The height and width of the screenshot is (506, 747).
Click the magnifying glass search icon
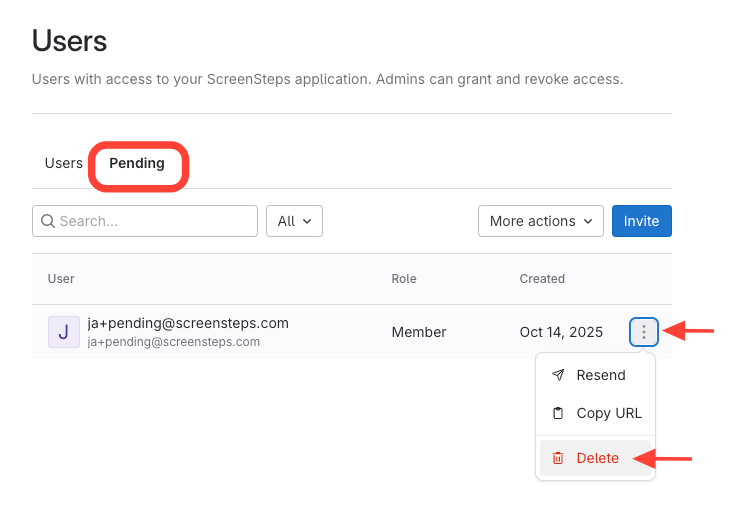click(47, 221)
